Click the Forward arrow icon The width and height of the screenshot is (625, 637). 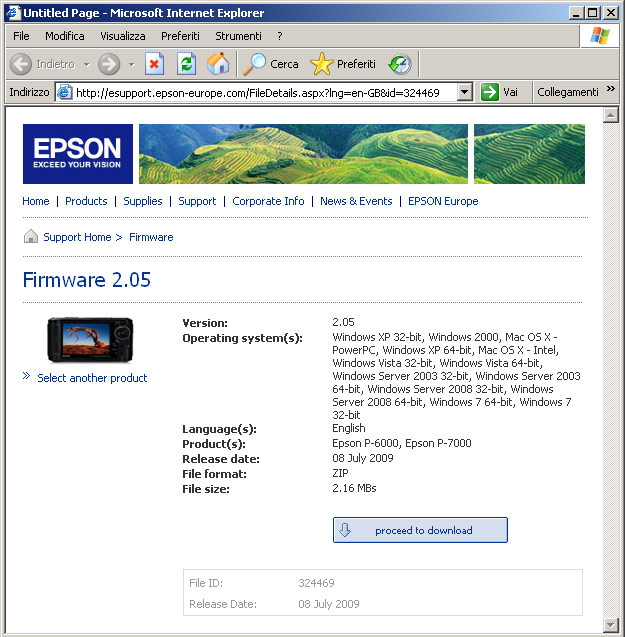[x=109, y=64]
